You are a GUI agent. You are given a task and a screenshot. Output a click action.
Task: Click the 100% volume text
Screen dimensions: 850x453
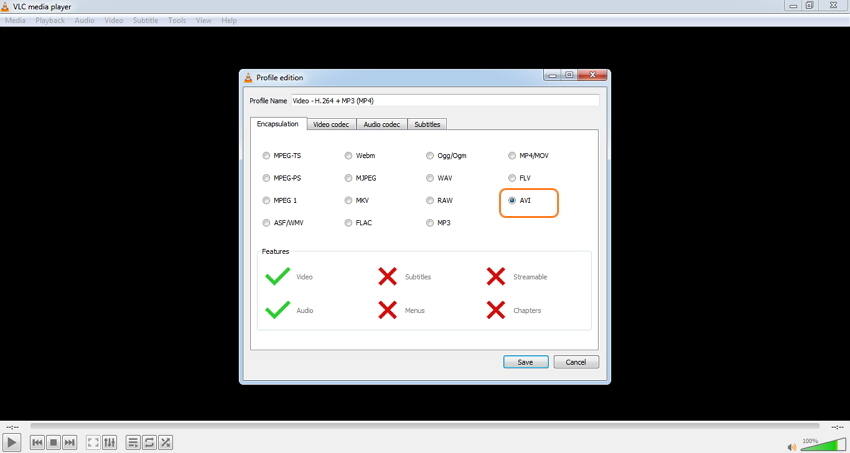(810, 441)
